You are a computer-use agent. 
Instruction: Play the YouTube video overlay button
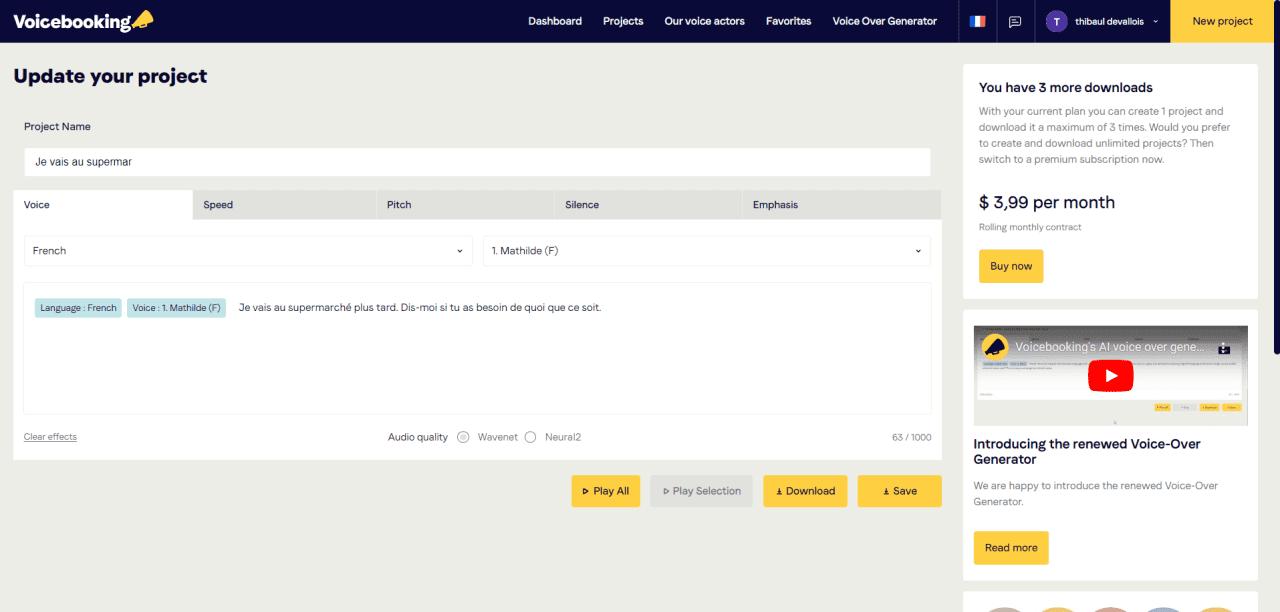(x=1110, y=376)
